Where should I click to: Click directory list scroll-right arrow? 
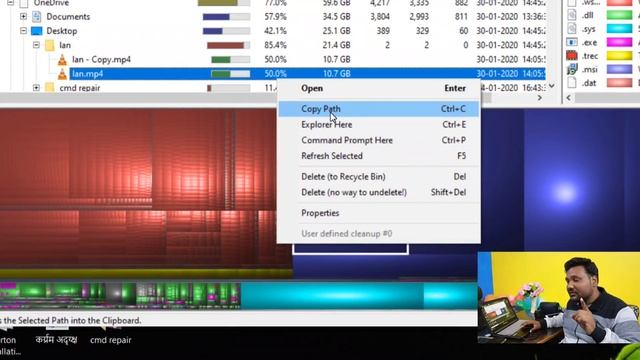(x=540, y=98)
